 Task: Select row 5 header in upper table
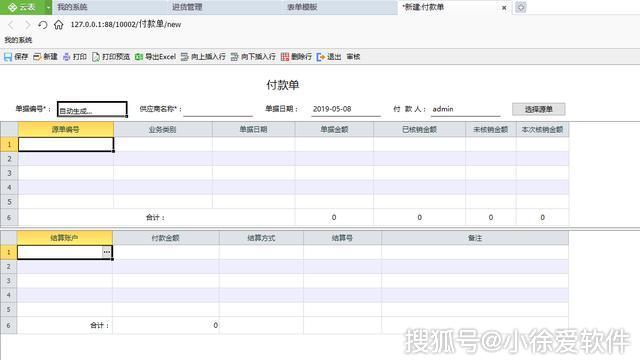(x=9, y=202)
